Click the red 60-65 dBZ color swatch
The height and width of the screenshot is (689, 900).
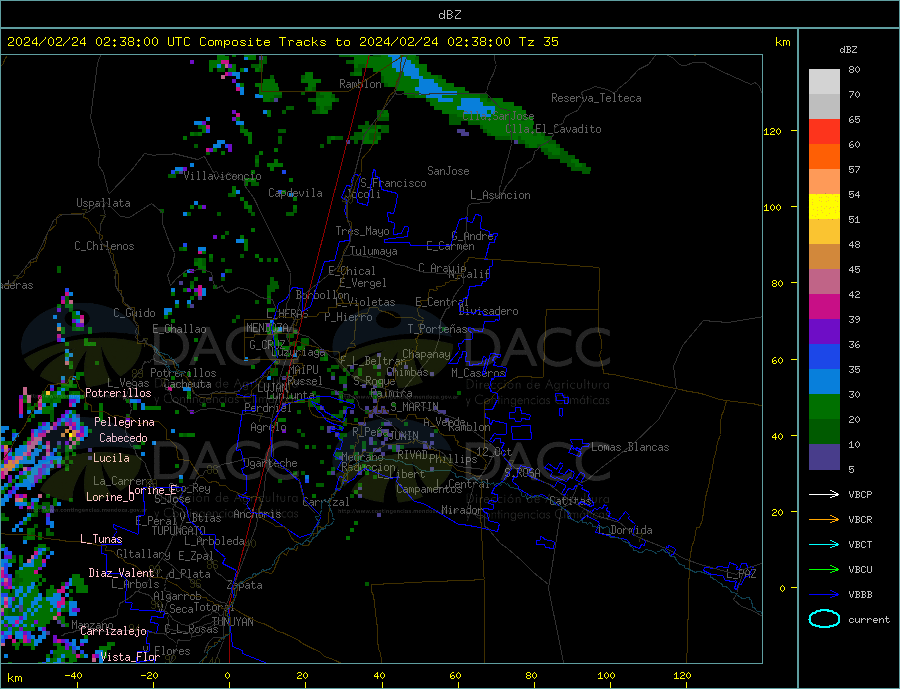click(824, 131)
